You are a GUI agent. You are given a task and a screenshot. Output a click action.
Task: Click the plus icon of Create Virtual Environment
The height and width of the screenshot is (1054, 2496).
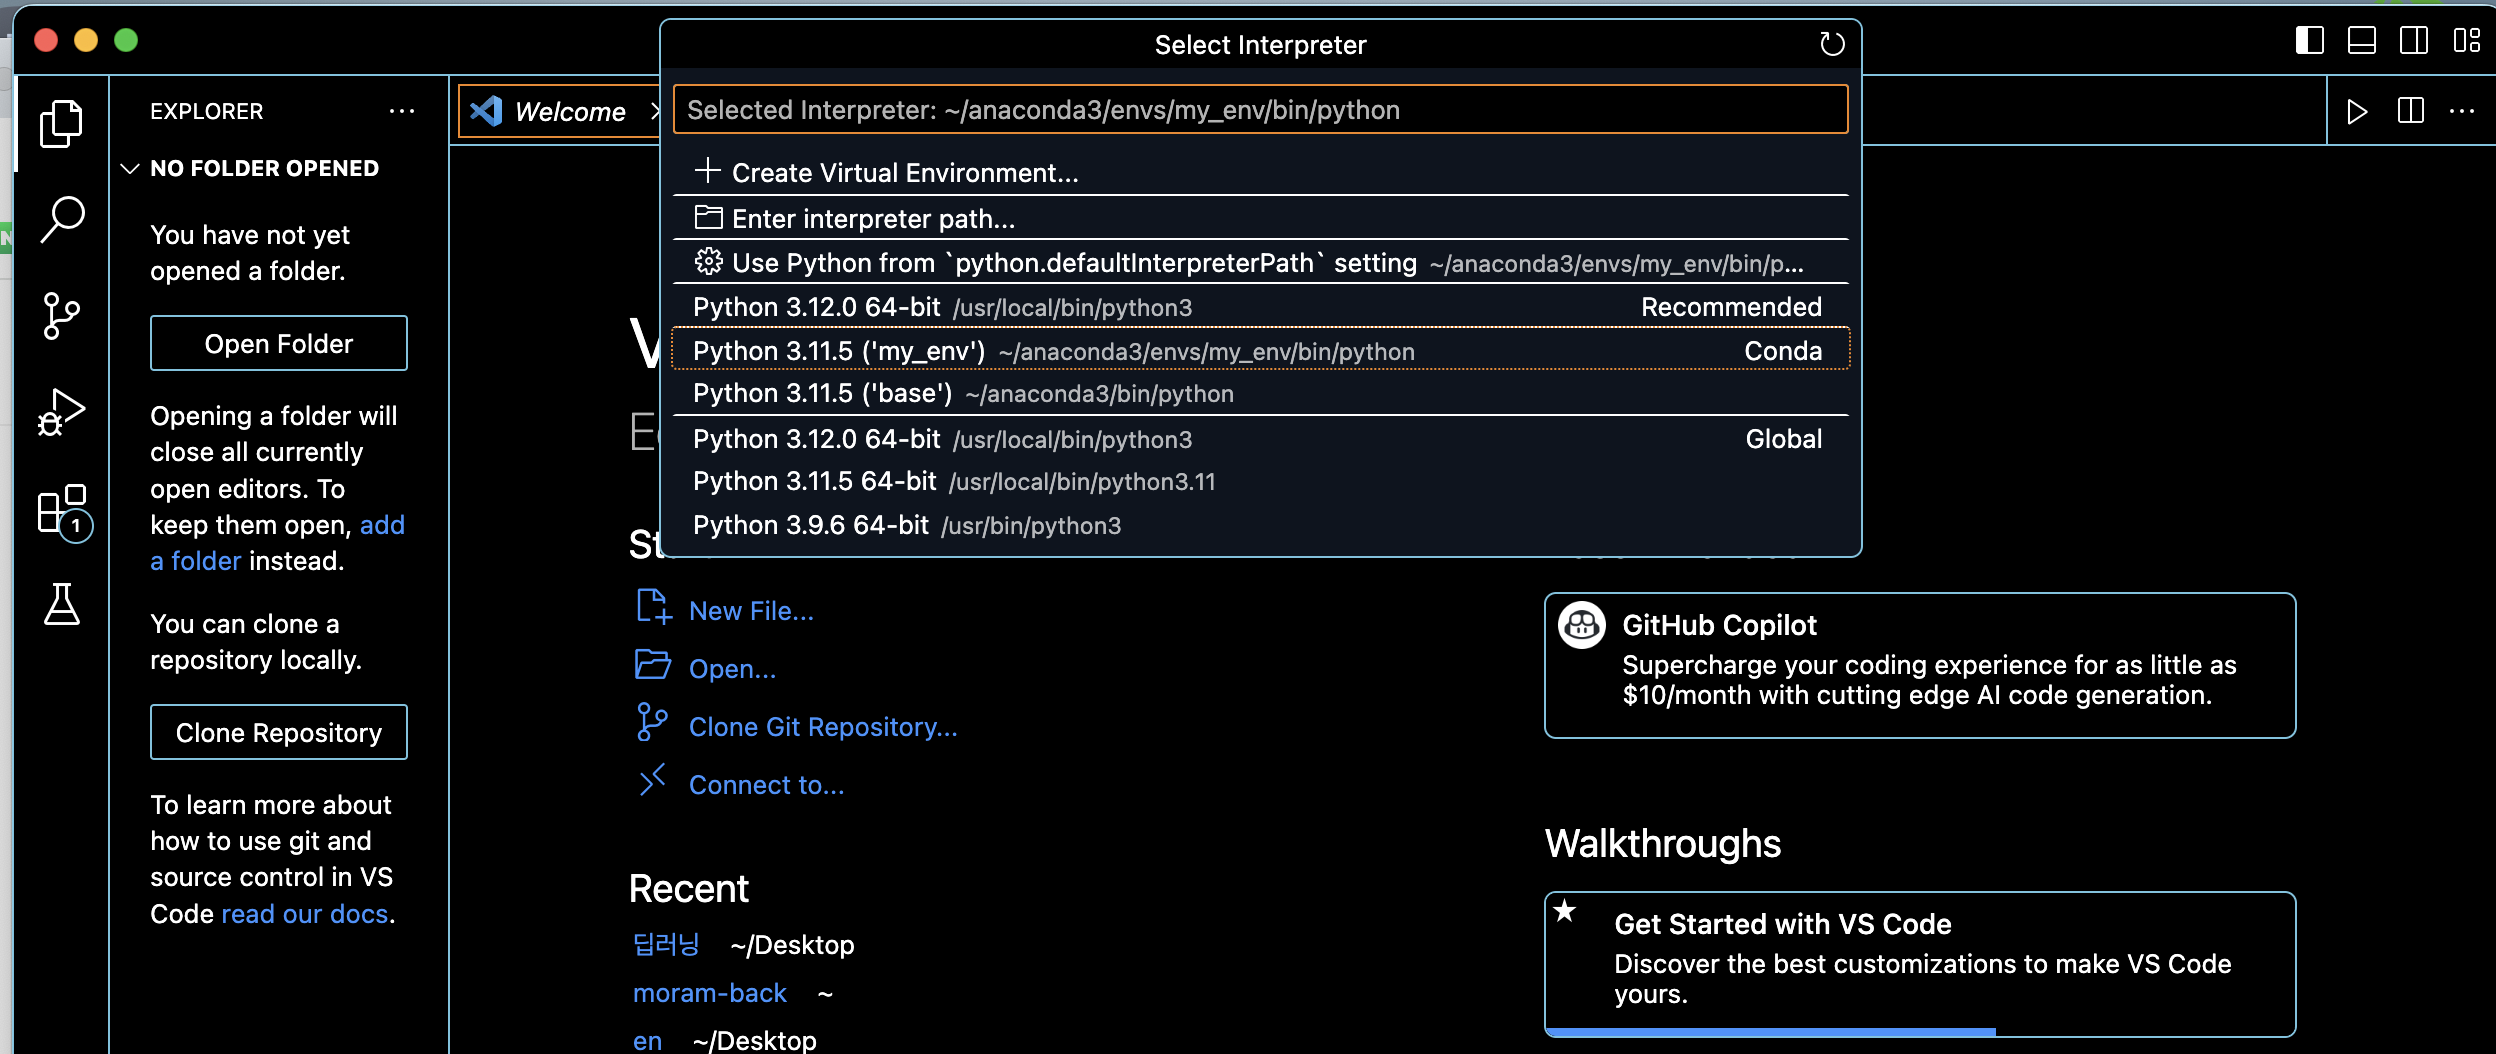[x=708, y=171]
